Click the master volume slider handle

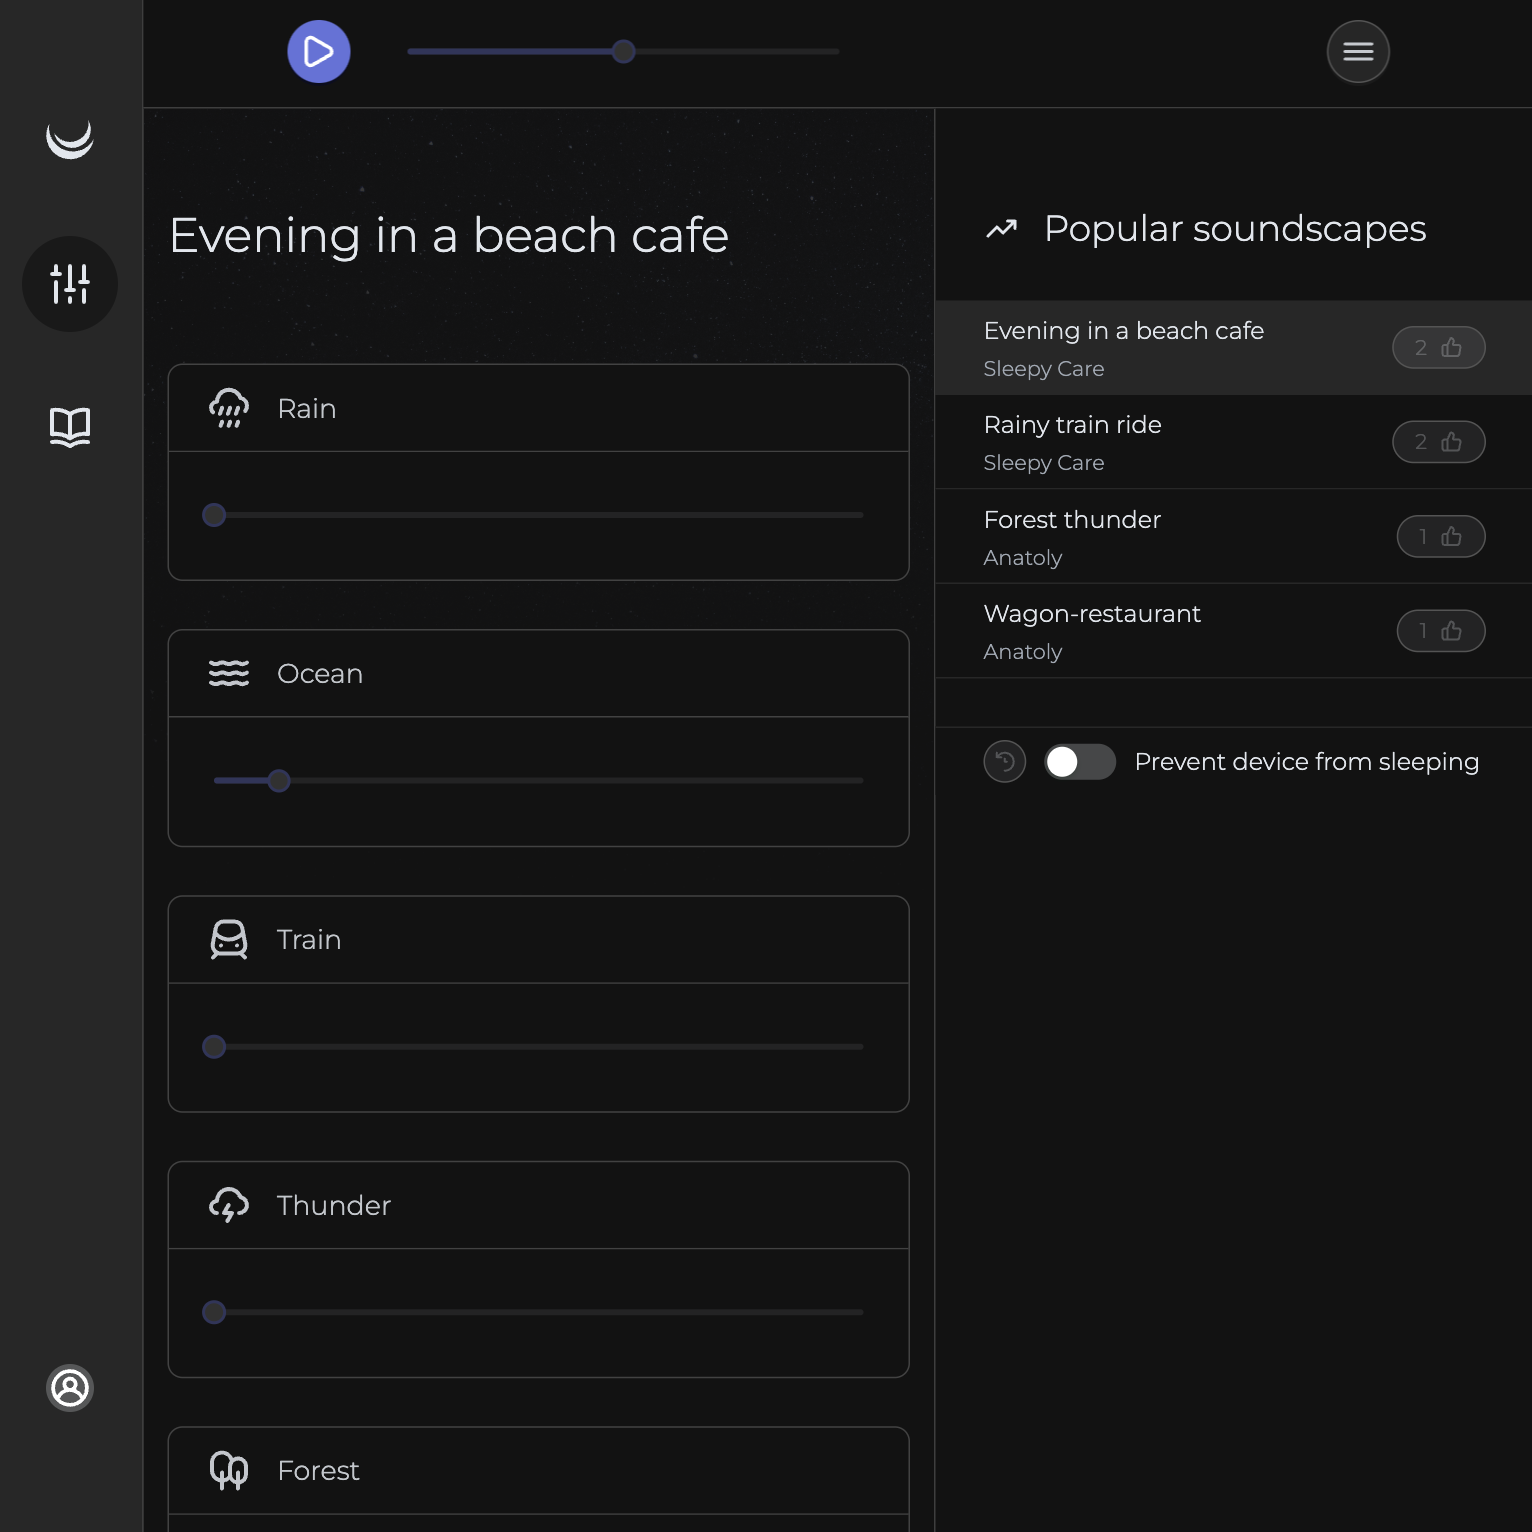pos(624,52)
